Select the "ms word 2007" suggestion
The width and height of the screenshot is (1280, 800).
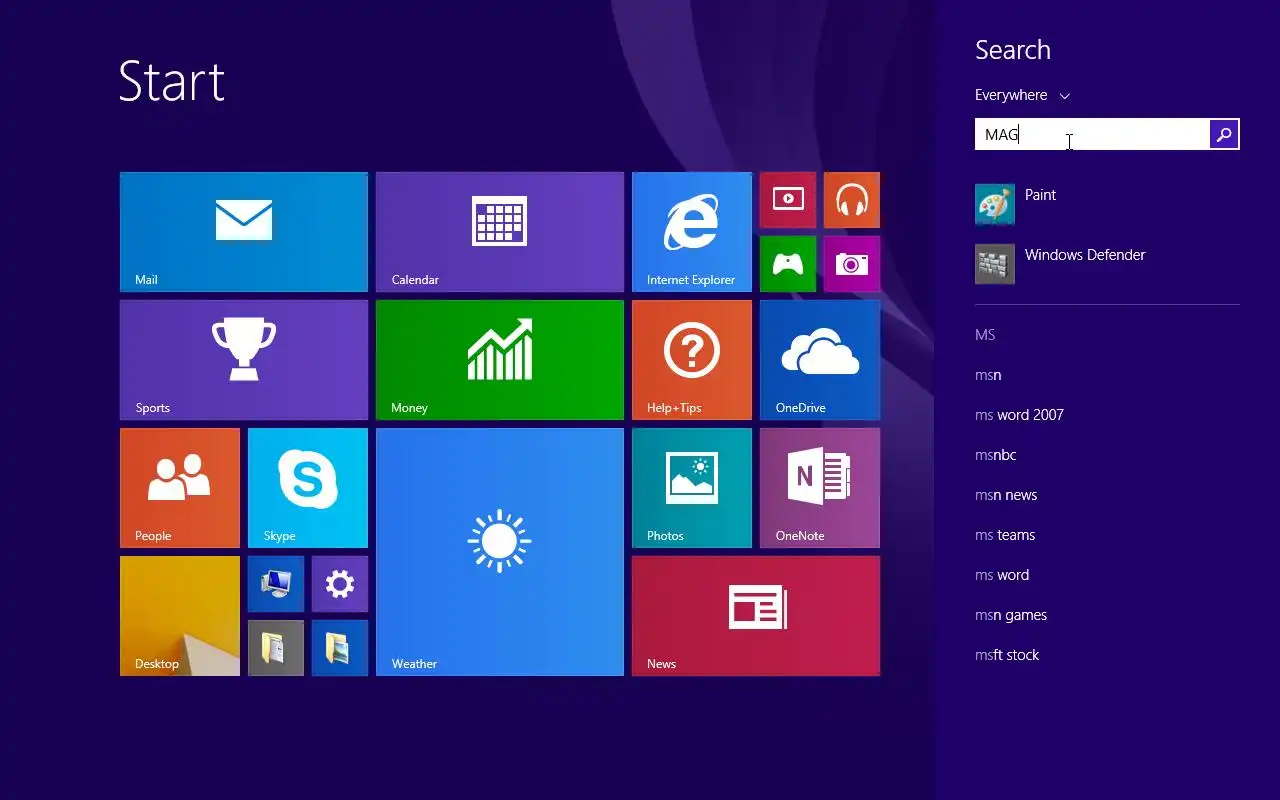(x=1019, y=415)
